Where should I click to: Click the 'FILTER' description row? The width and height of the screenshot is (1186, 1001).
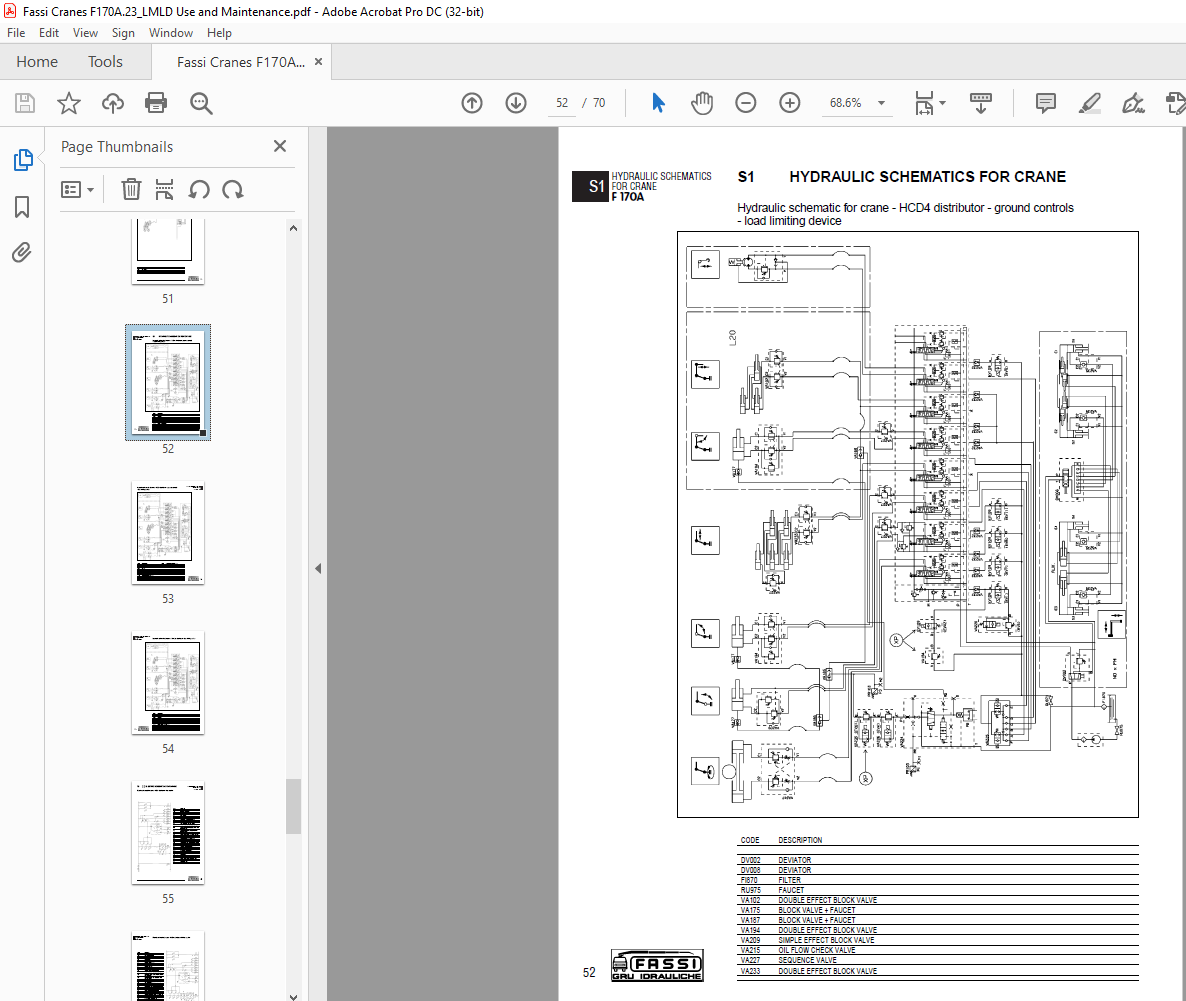coord(938,880)
